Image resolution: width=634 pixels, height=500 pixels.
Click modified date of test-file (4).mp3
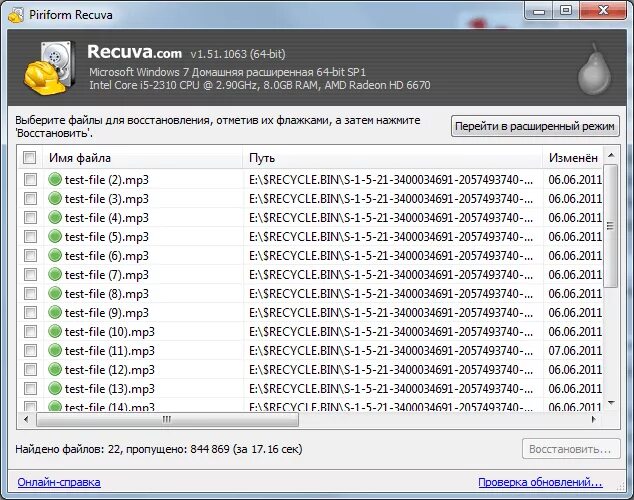(x=575, y=217)
